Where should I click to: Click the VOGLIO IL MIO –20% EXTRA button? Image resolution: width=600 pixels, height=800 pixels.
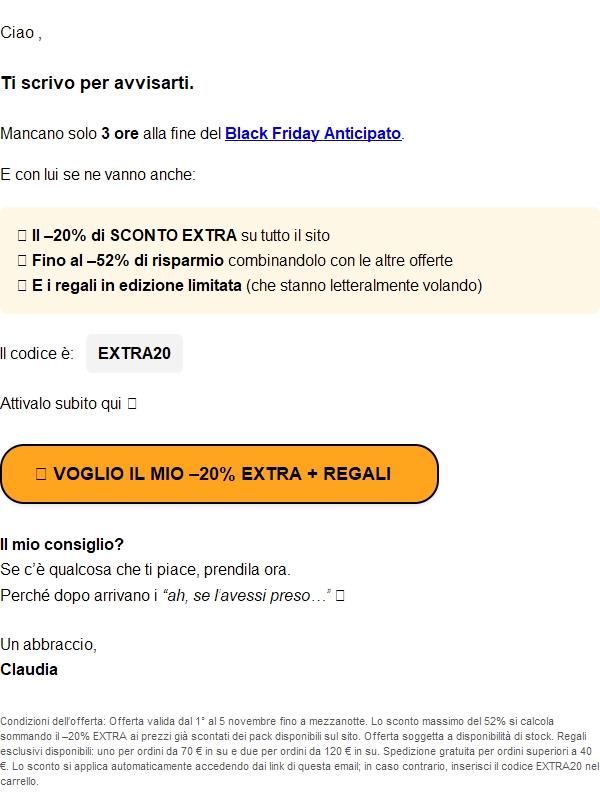pos(222,473)
